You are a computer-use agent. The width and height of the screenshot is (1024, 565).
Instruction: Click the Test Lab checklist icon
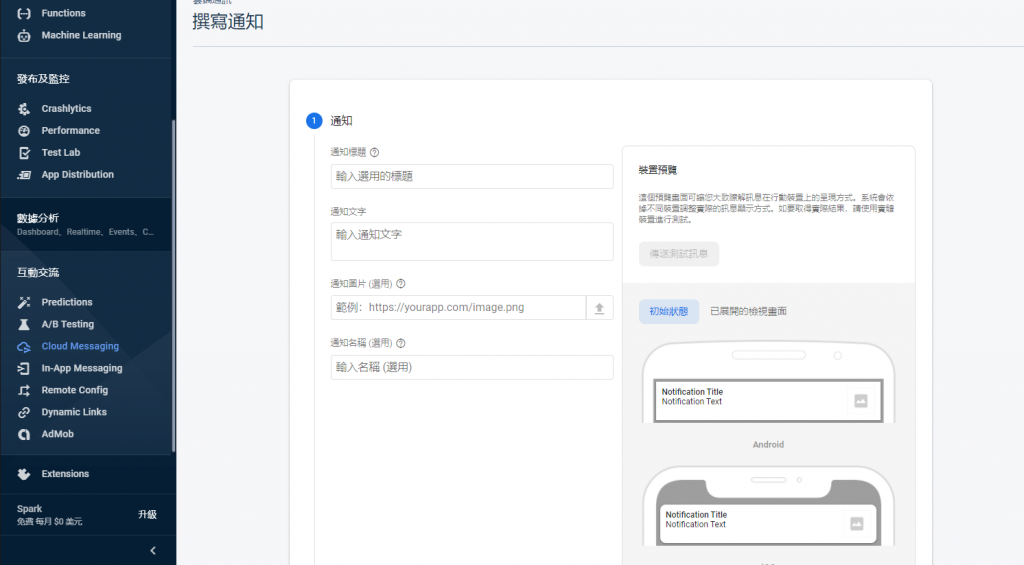24,153
